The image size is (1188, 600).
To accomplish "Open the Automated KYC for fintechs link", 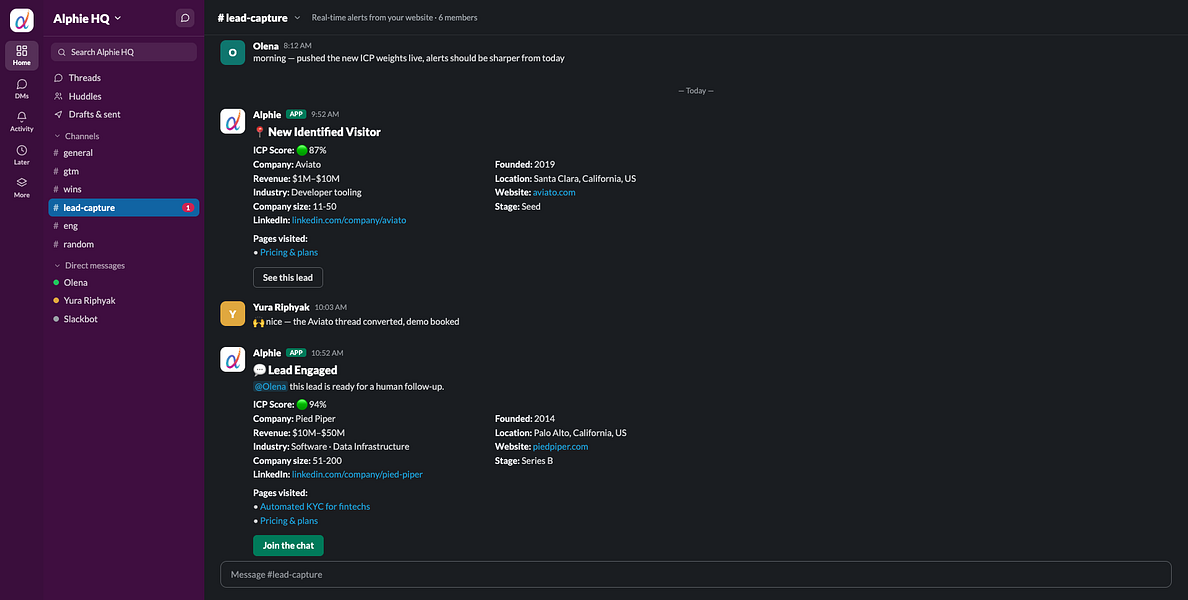I will [315, 507].
